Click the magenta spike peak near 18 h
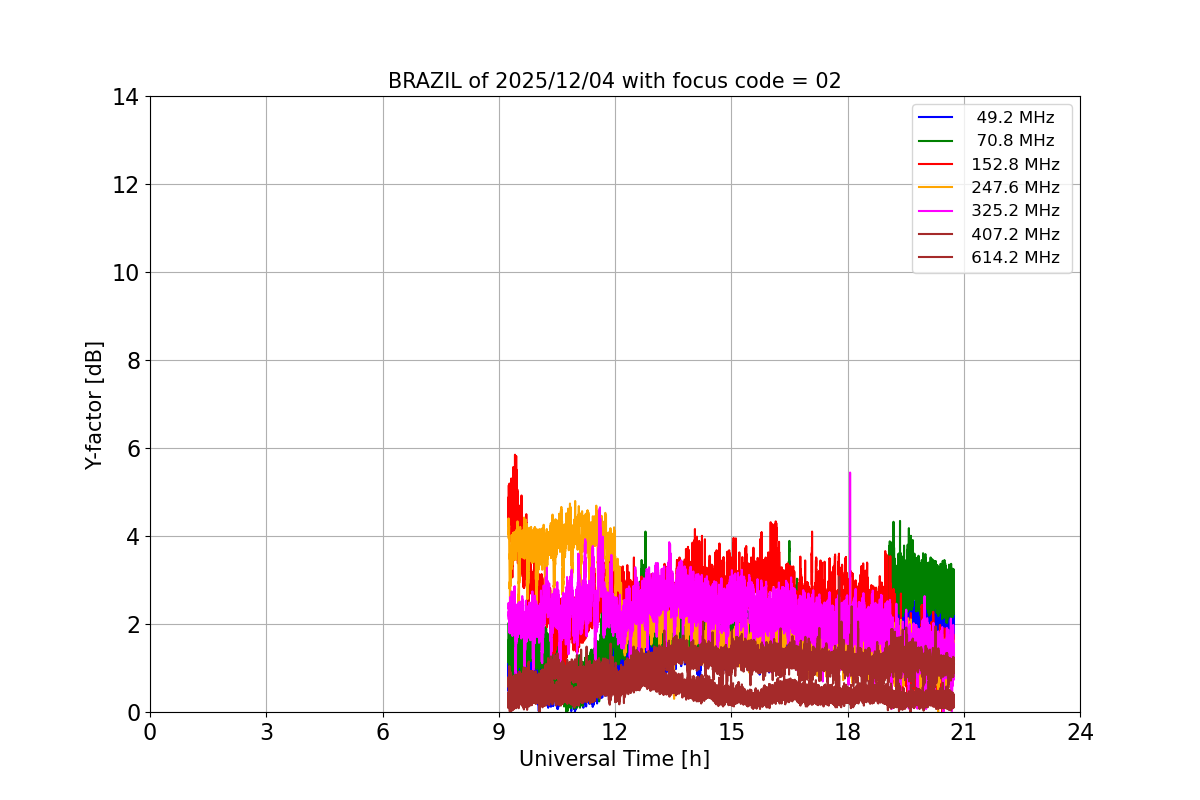1200x800 pixels. click(x=850, y=473)
